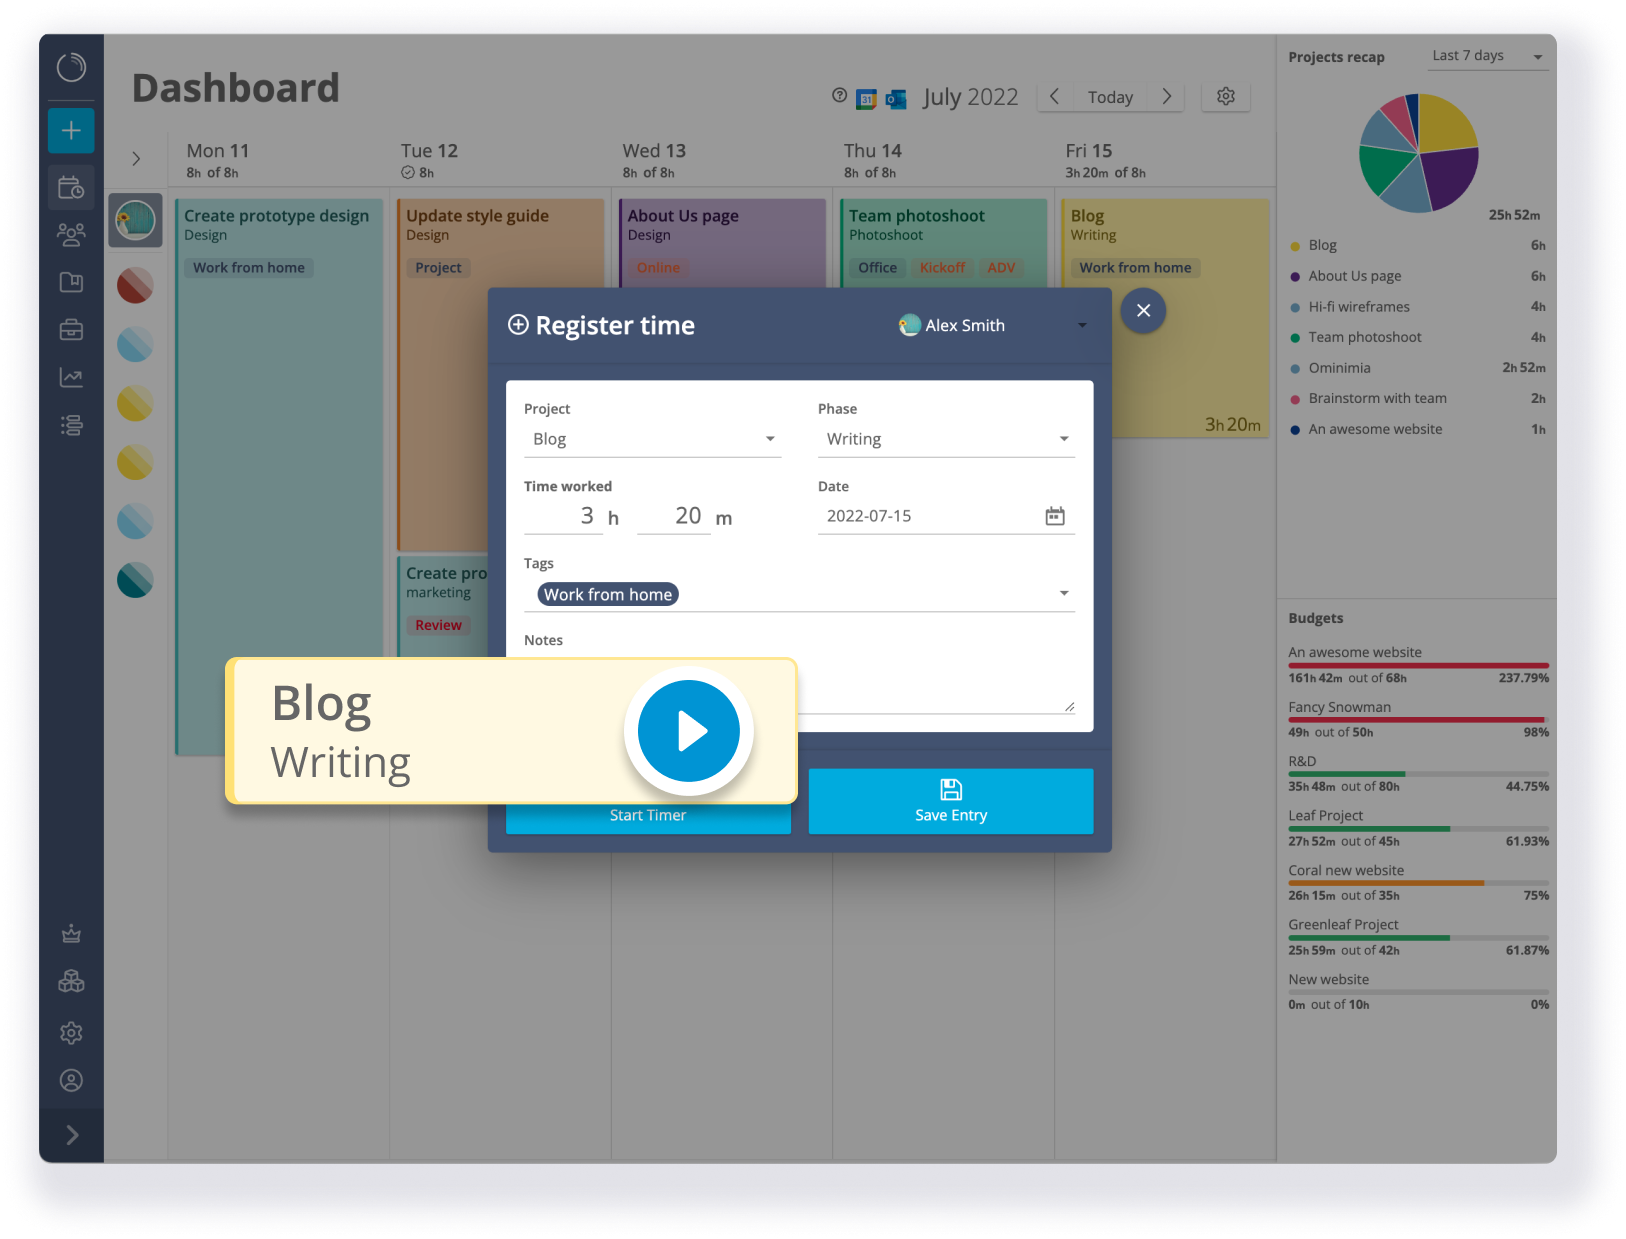Remove the Work from home tag
Image resolution: width=1626 pixels, height=1239 pixels.
point(607,593)
